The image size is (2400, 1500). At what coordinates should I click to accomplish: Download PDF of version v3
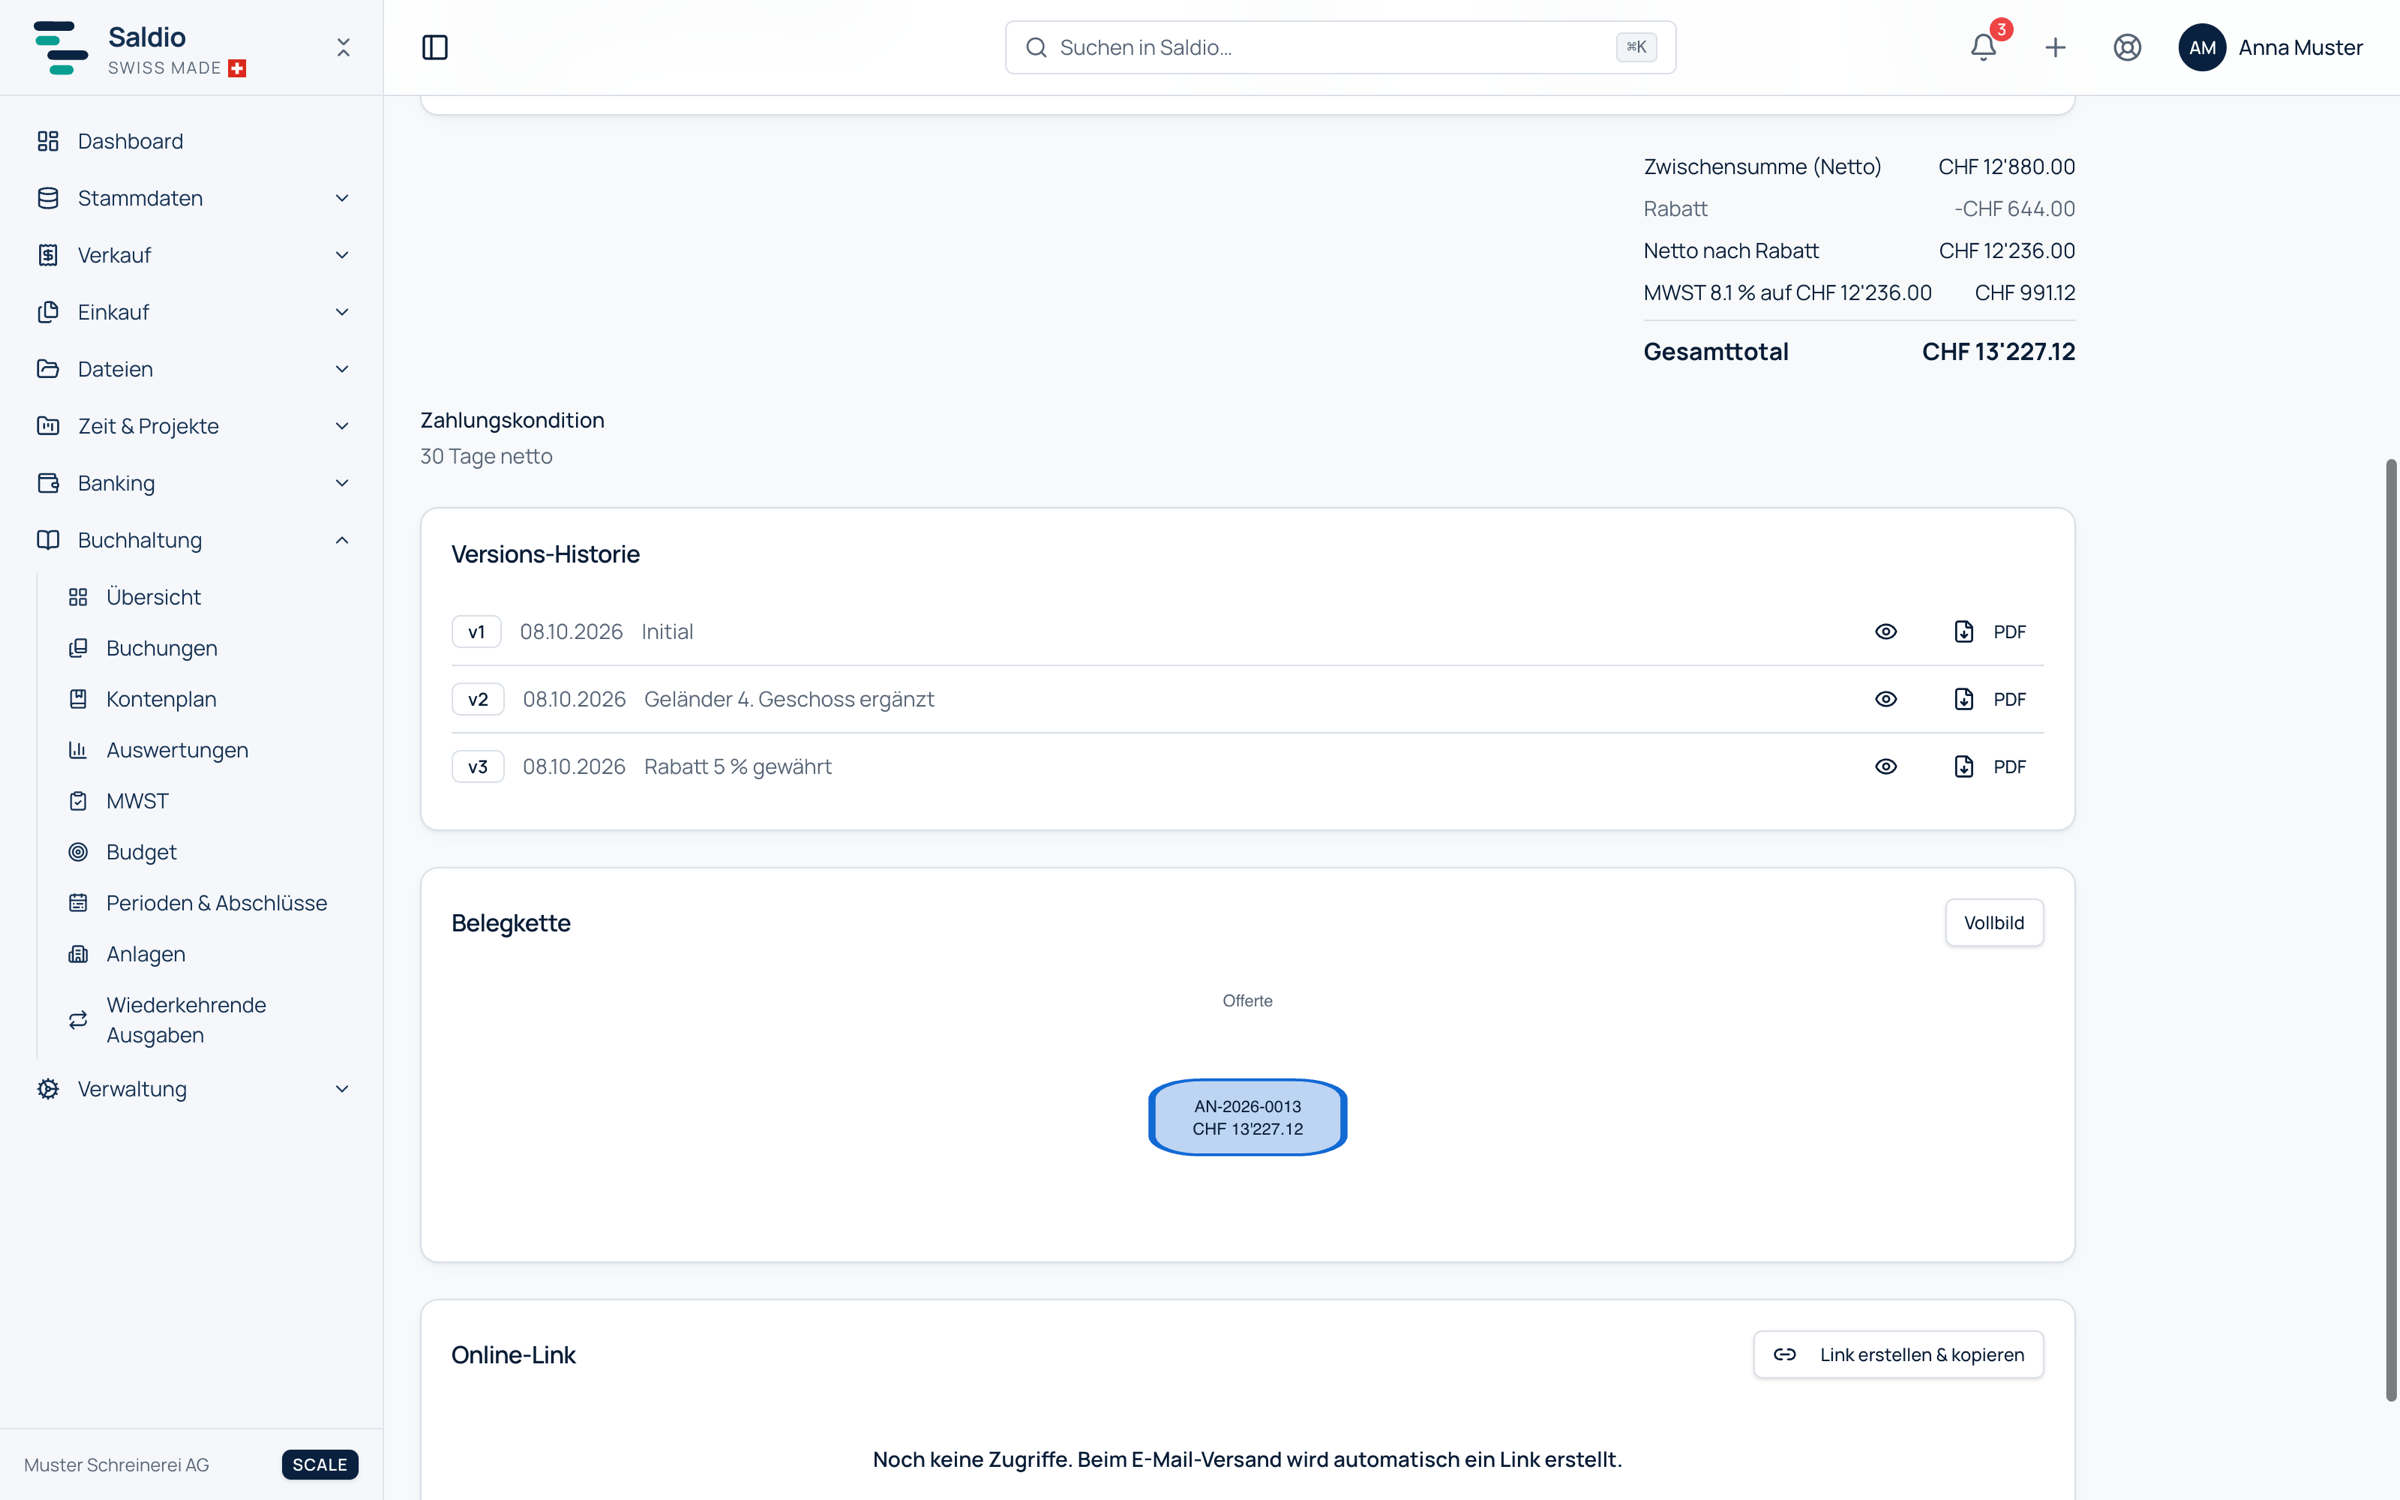pos(1990,767)
